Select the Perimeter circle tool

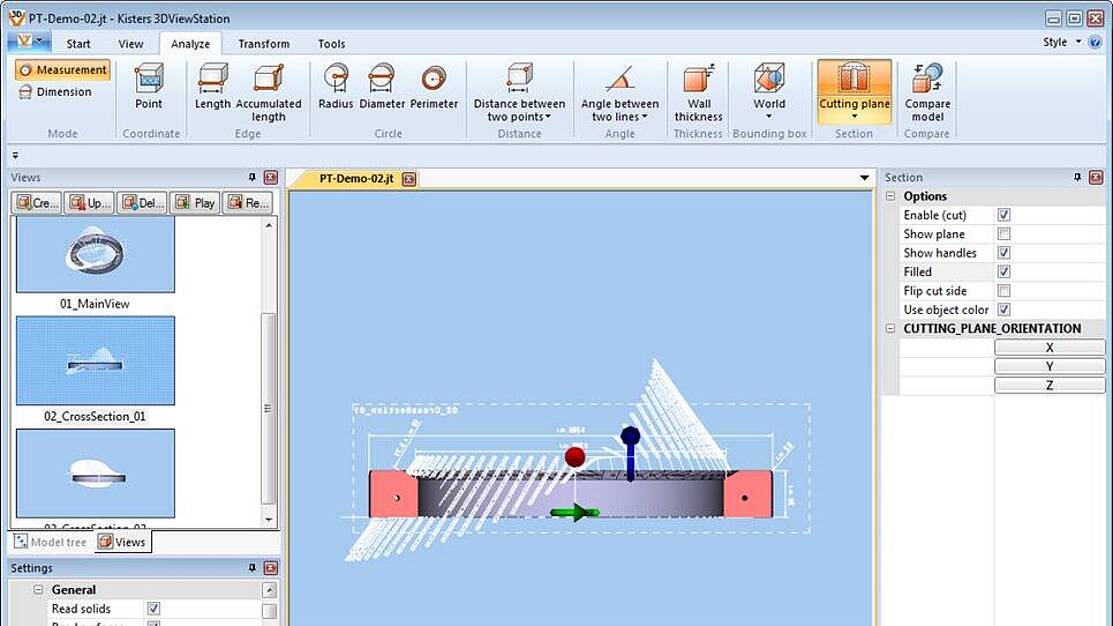pyautogui.click(x=434, y=86)
